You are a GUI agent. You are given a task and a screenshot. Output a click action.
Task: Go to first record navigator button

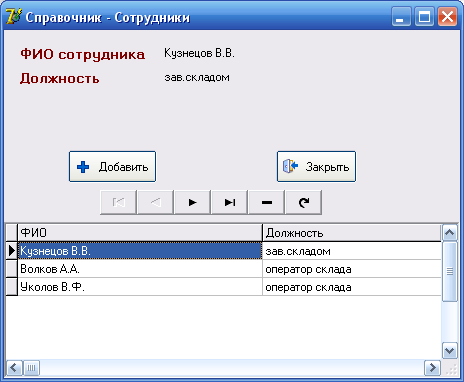click(119, 202)
